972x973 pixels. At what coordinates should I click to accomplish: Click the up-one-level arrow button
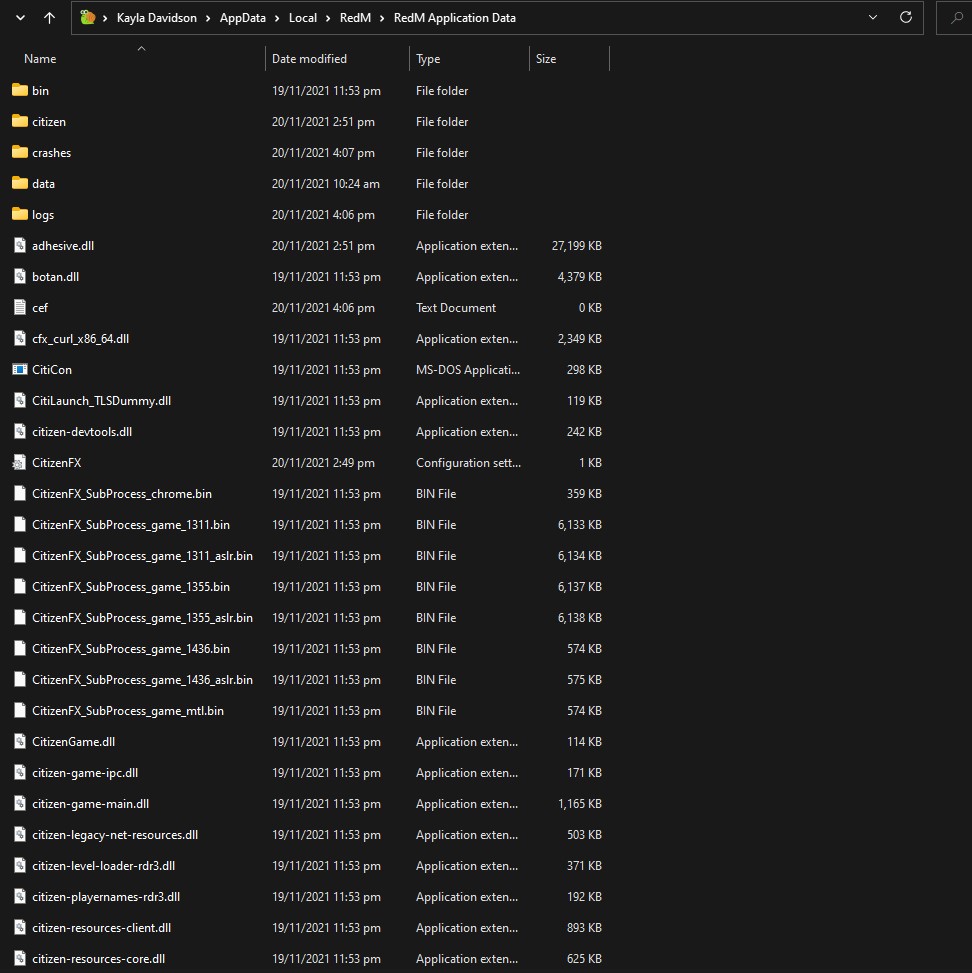pyautogui.click(x=49, y=18)
